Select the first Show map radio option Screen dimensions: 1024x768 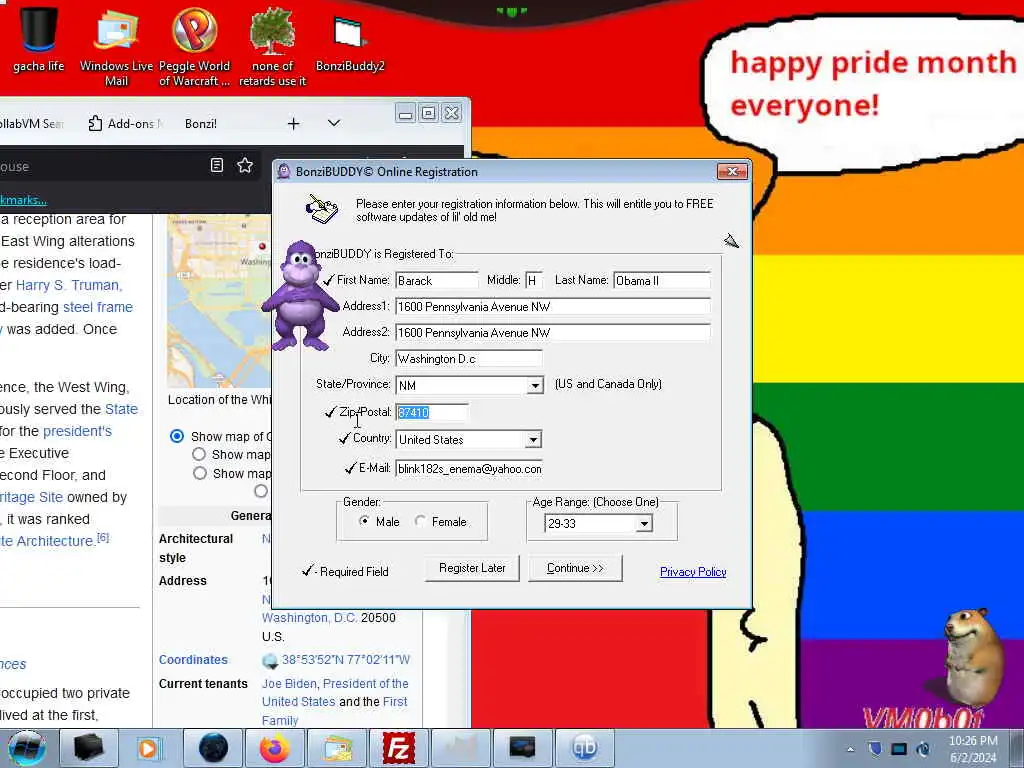click(176, 436)
